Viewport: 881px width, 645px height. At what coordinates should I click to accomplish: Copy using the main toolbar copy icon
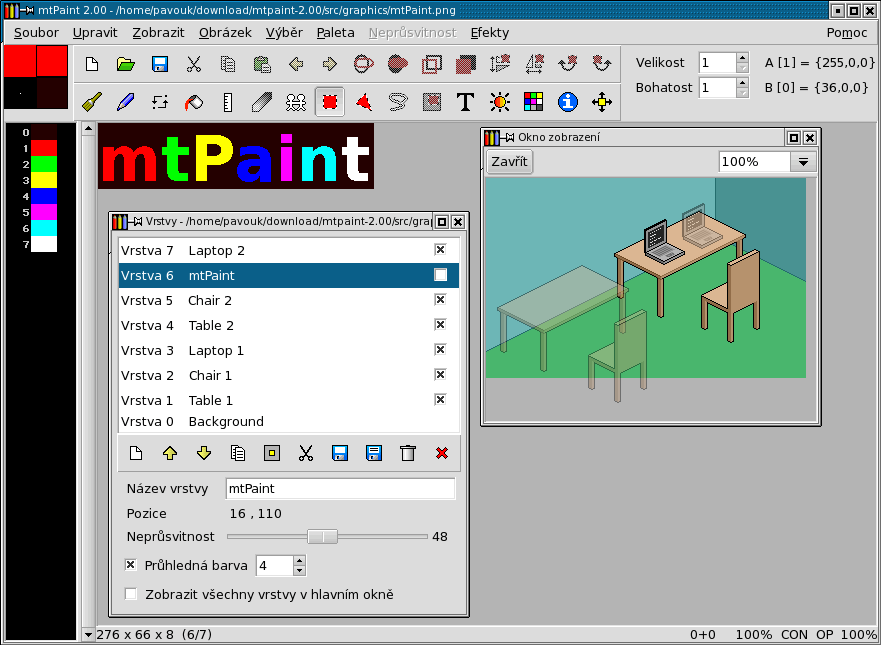[228, 64]
